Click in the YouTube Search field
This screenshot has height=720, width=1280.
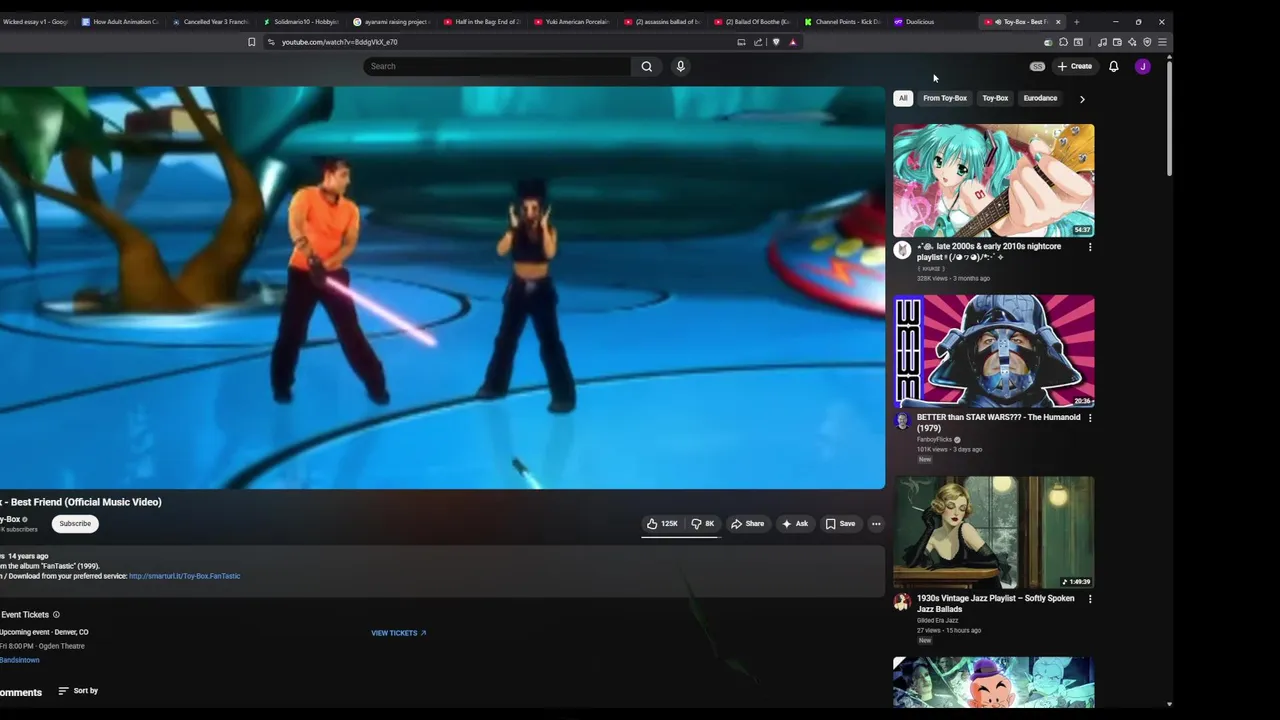click(497, 66)
